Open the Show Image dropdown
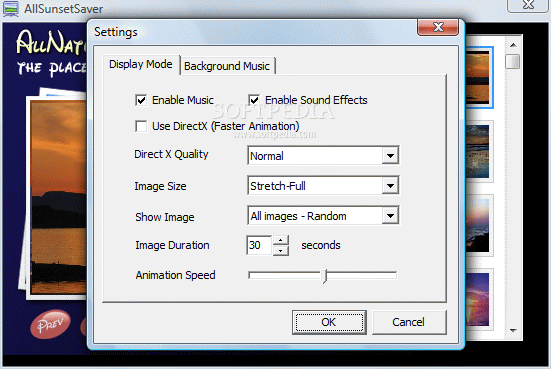 click(x=390, y=215)
